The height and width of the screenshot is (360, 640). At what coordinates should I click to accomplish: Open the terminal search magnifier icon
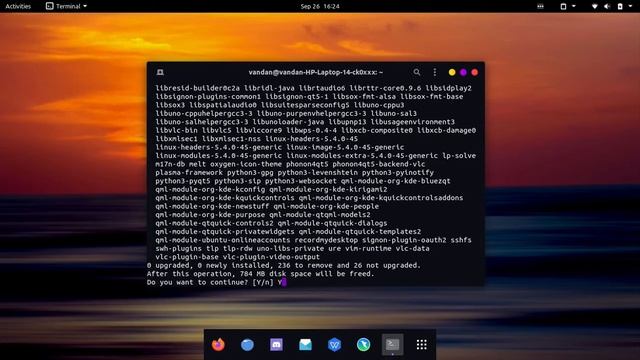[x=416, y=72]
